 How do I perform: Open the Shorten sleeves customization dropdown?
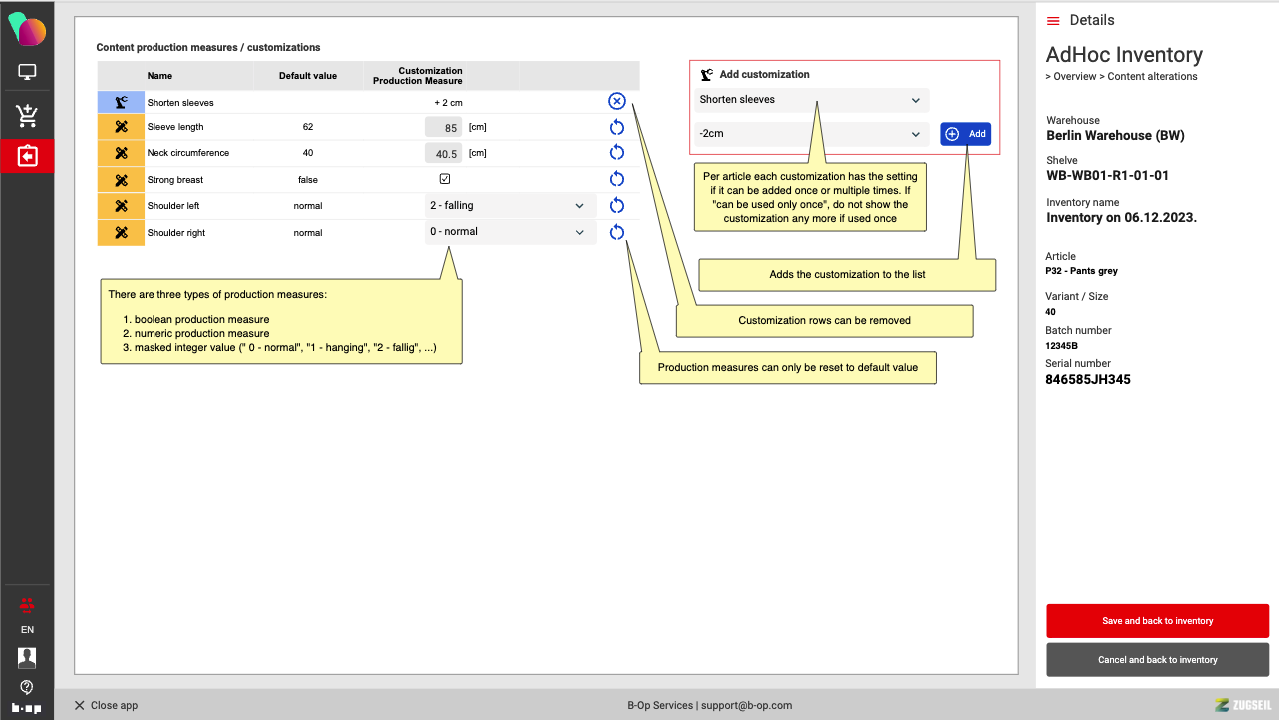pos(811,100)
